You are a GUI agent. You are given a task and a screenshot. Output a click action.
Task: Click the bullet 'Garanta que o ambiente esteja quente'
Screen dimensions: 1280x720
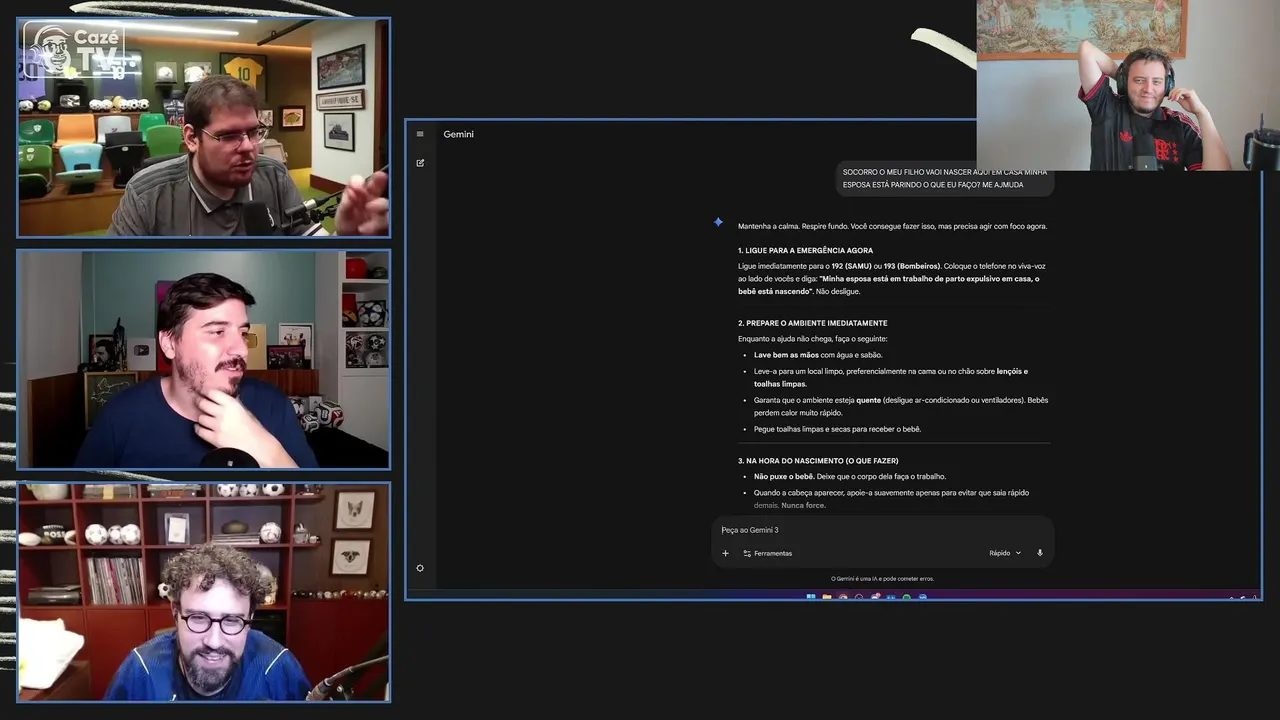coord(901,406)
